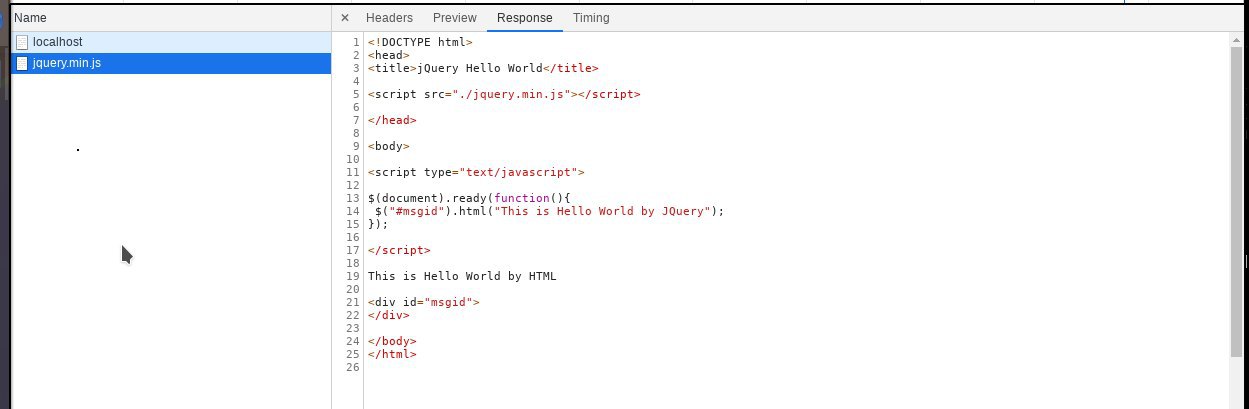Select the Response tab
Screen dimensions: 1249x409
525,18
